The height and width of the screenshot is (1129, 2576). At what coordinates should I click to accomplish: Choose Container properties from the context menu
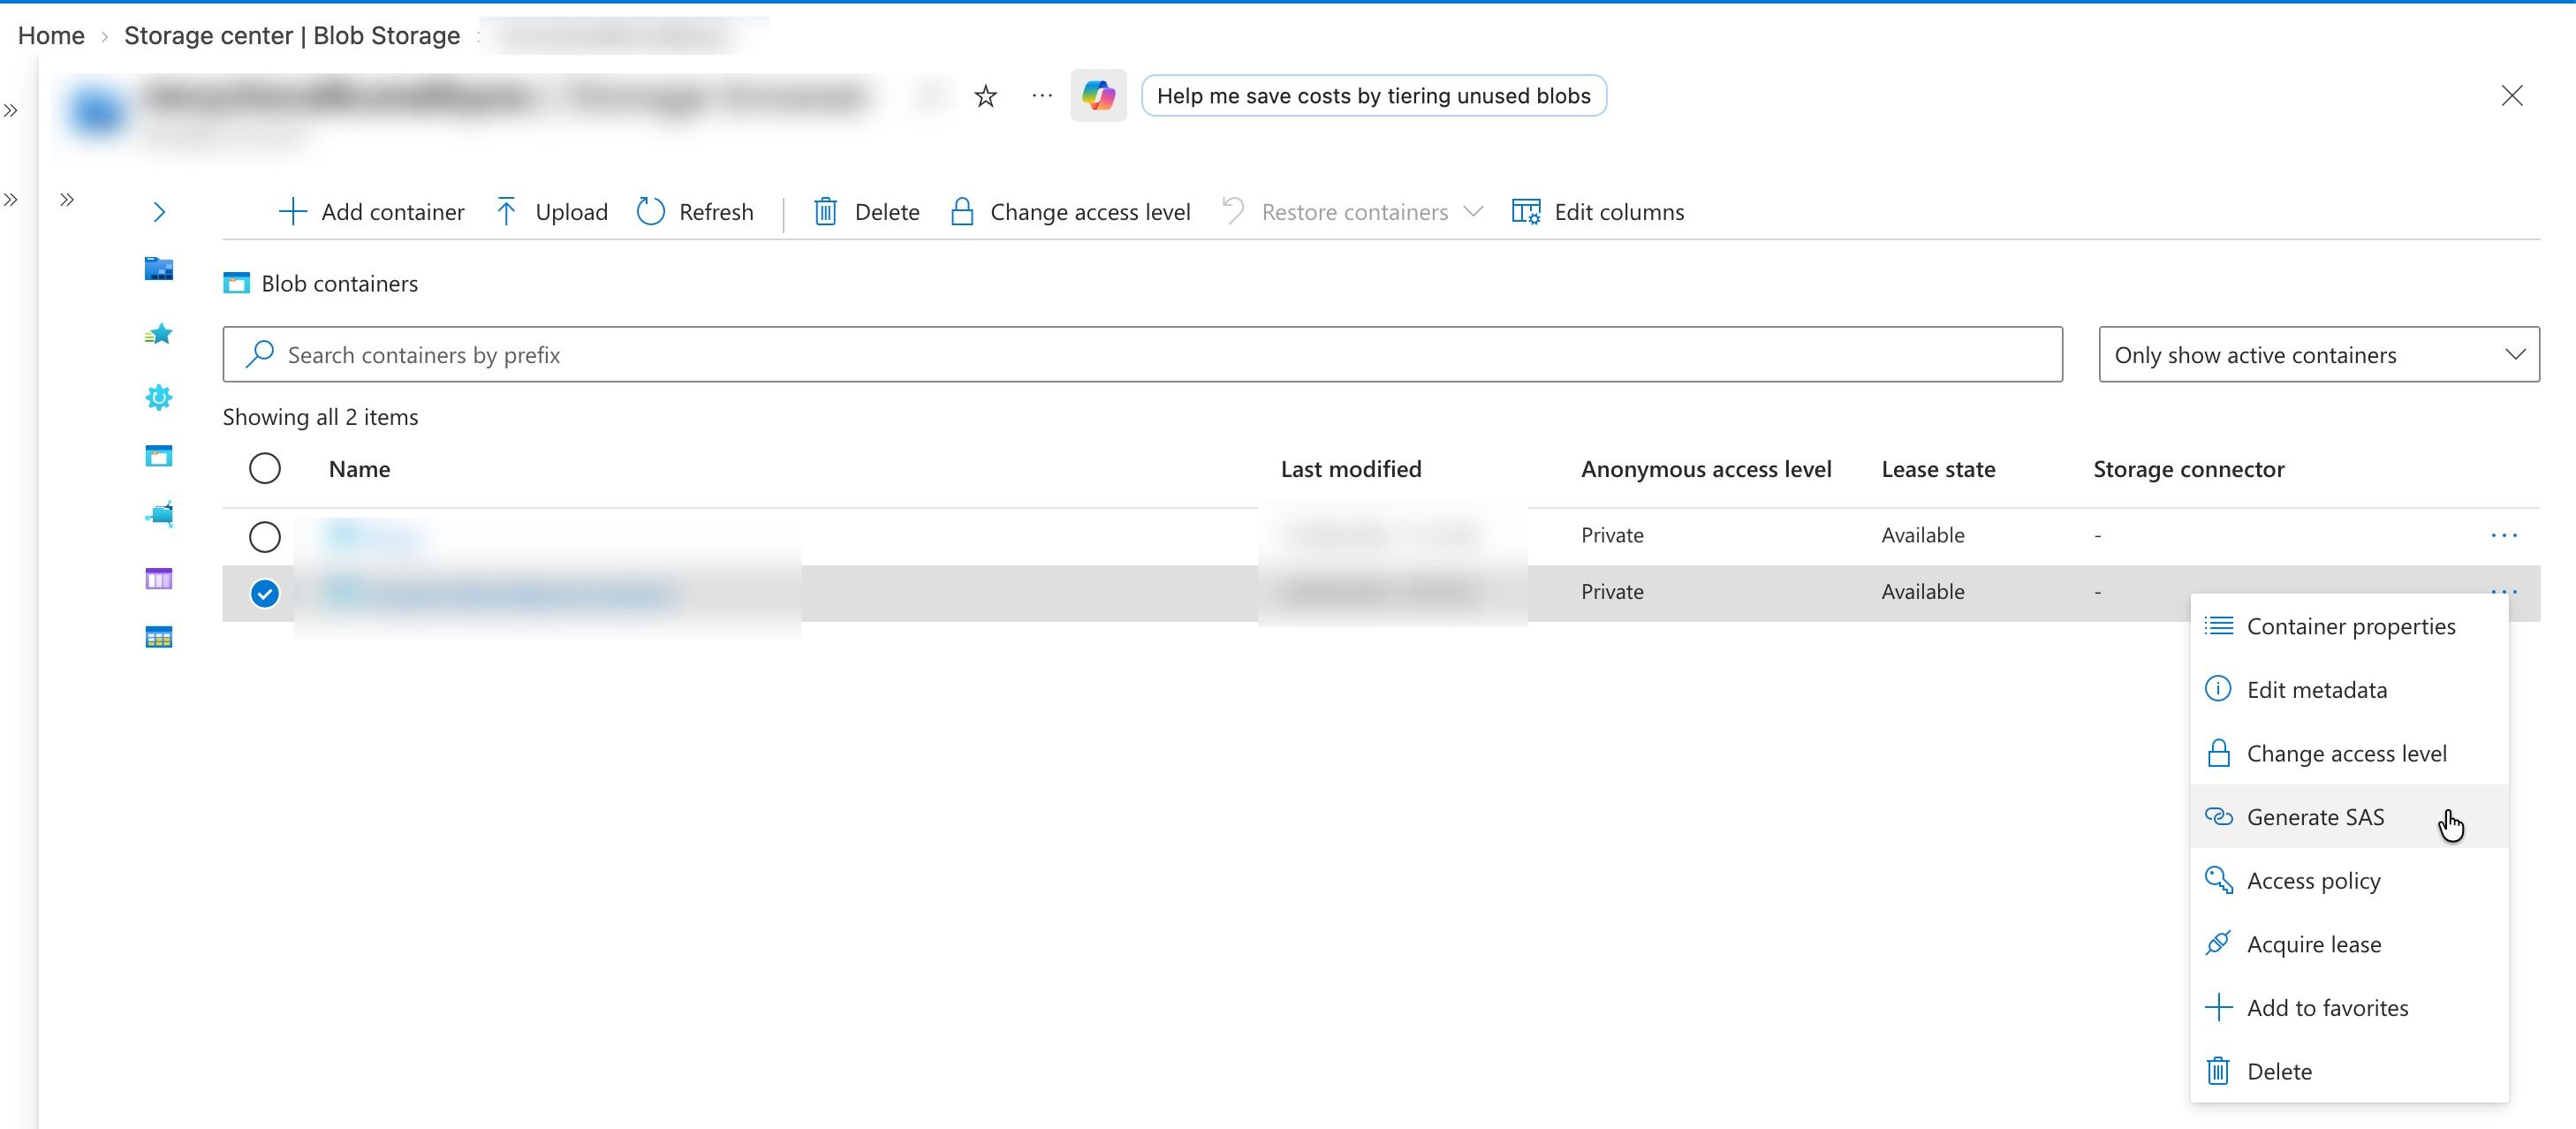click(2349, 626)
